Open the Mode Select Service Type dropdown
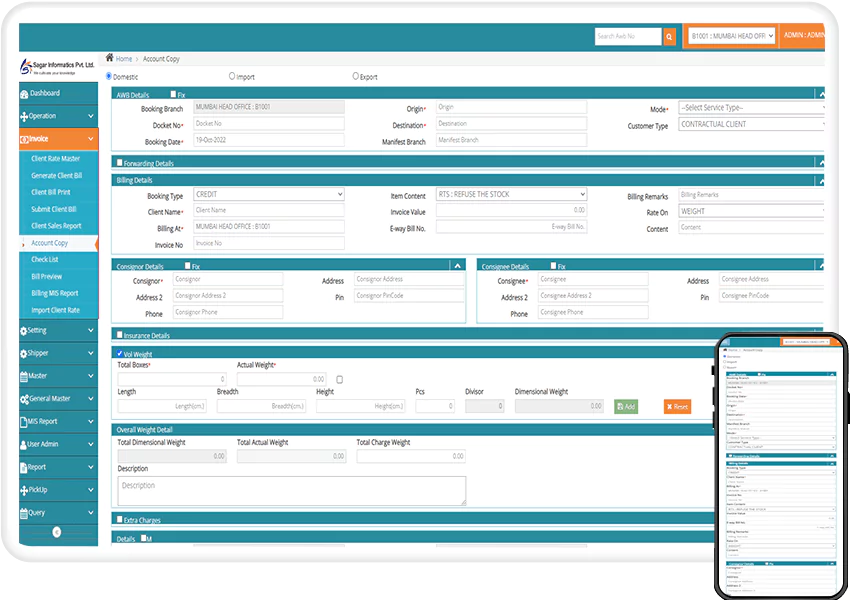 tap(751, 108)
